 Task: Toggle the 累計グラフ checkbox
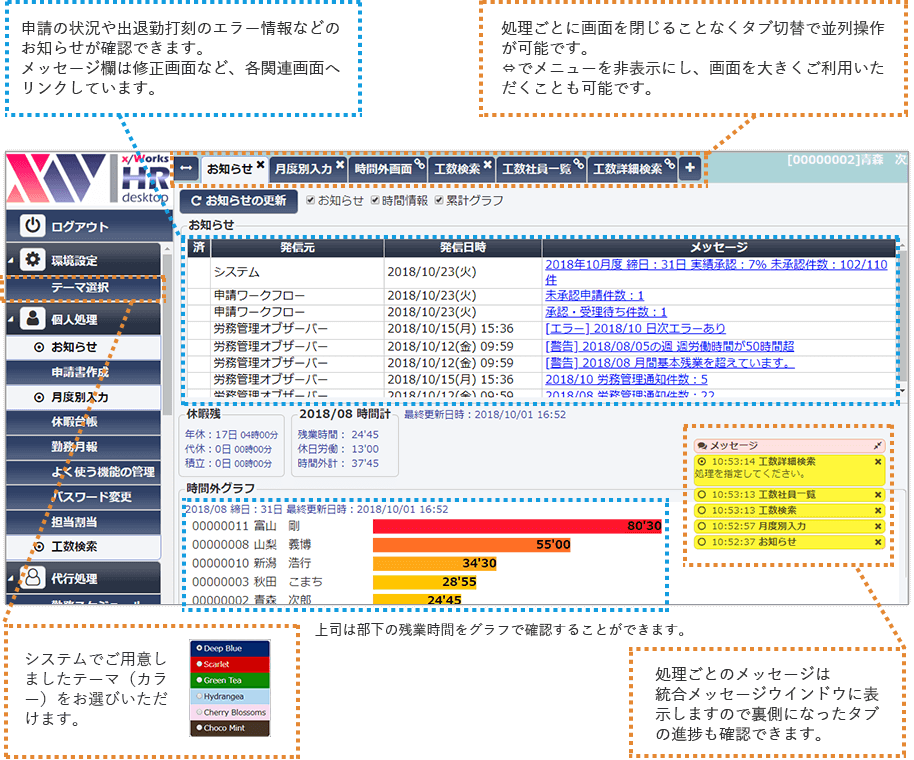[x=437, y=201]
